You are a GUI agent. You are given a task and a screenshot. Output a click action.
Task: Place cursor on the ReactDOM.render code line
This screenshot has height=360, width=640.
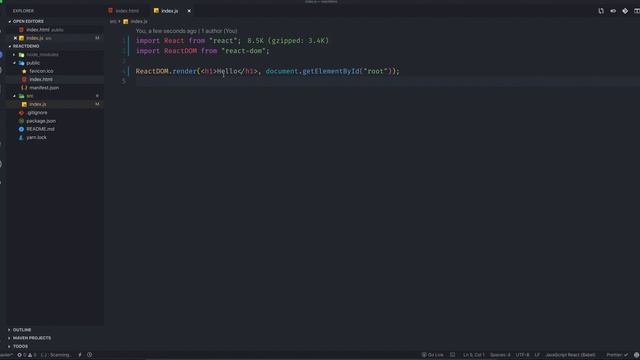267,71
